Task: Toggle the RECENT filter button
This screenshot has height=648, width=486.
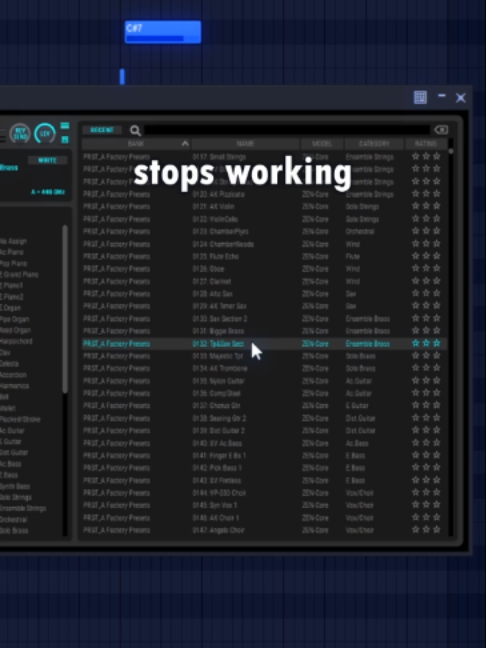Action: tap(102, 130)
